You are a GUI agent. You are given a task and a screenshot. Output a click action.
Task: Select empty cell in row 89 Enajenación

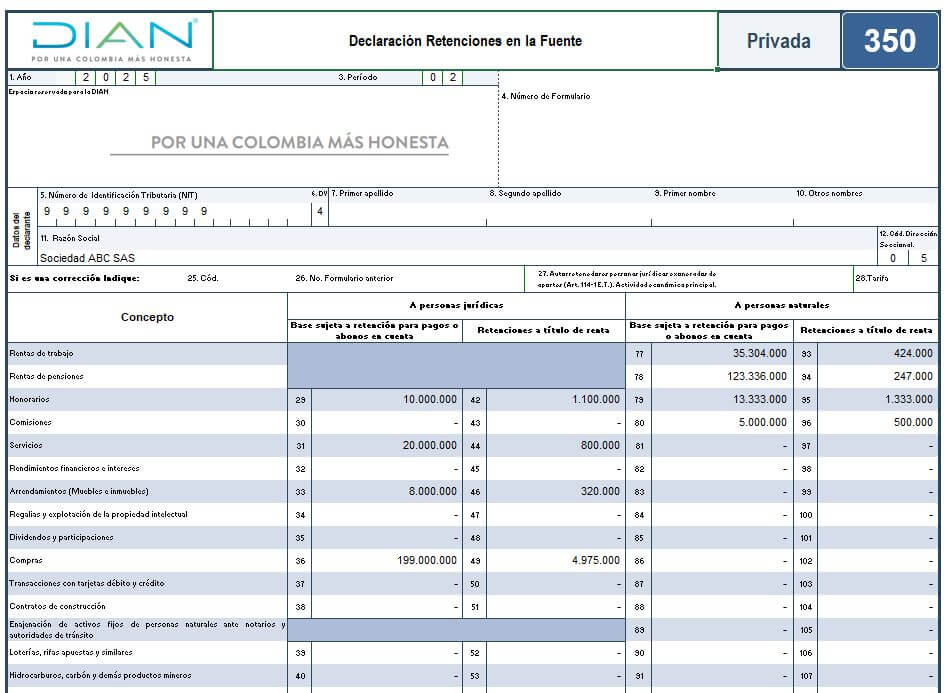click(x=722, y=630)
